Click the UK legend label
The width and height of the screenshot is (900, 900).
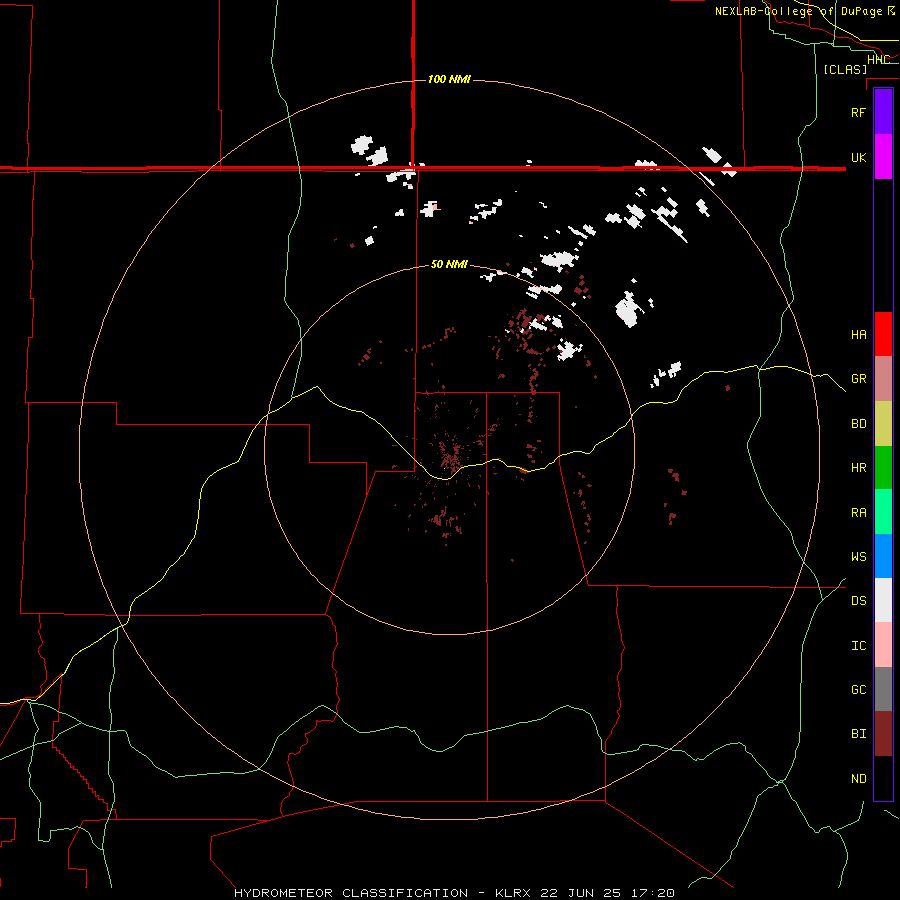pos(858,157)
